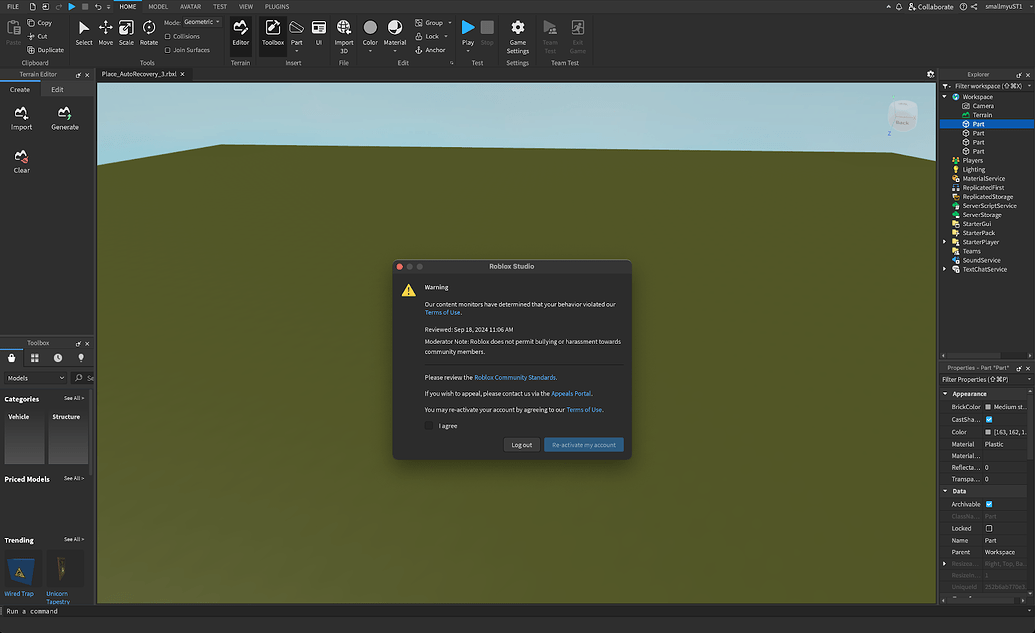Click the Log out button
The height and width of the screenshot is (633, 1035).
point(521,444)
